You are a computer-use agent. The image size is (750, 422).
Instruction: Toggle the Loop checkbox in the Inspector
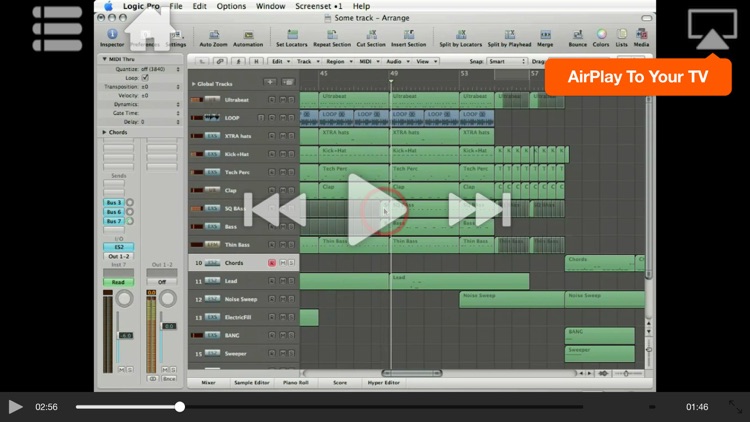tap(145, 78)
